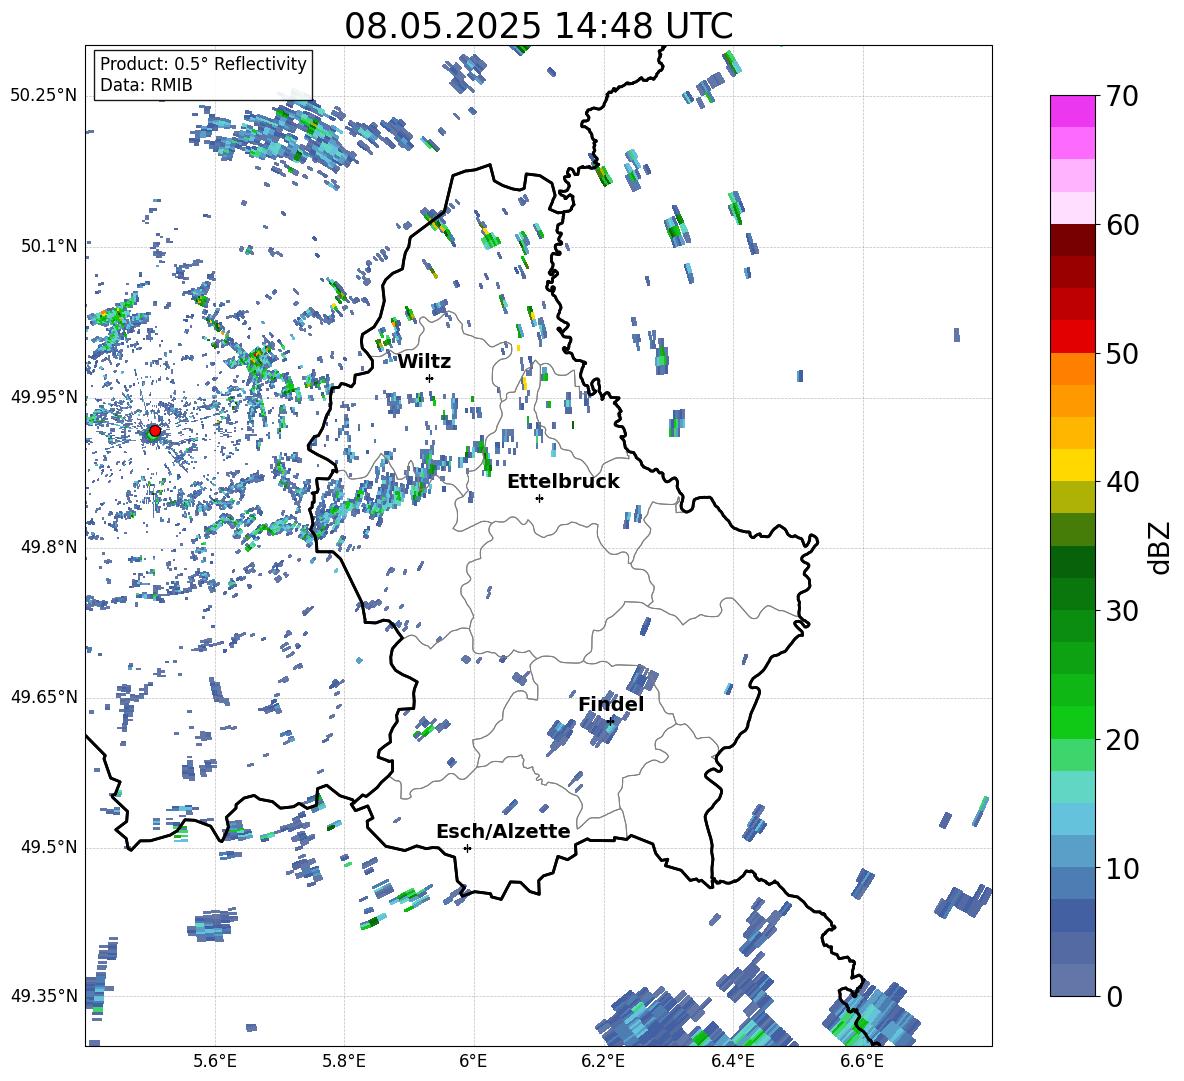The height and width of the screenshot is (1081, 1184).
Task: Click the 49.35°N latitude label
Action: coord(44,996)
